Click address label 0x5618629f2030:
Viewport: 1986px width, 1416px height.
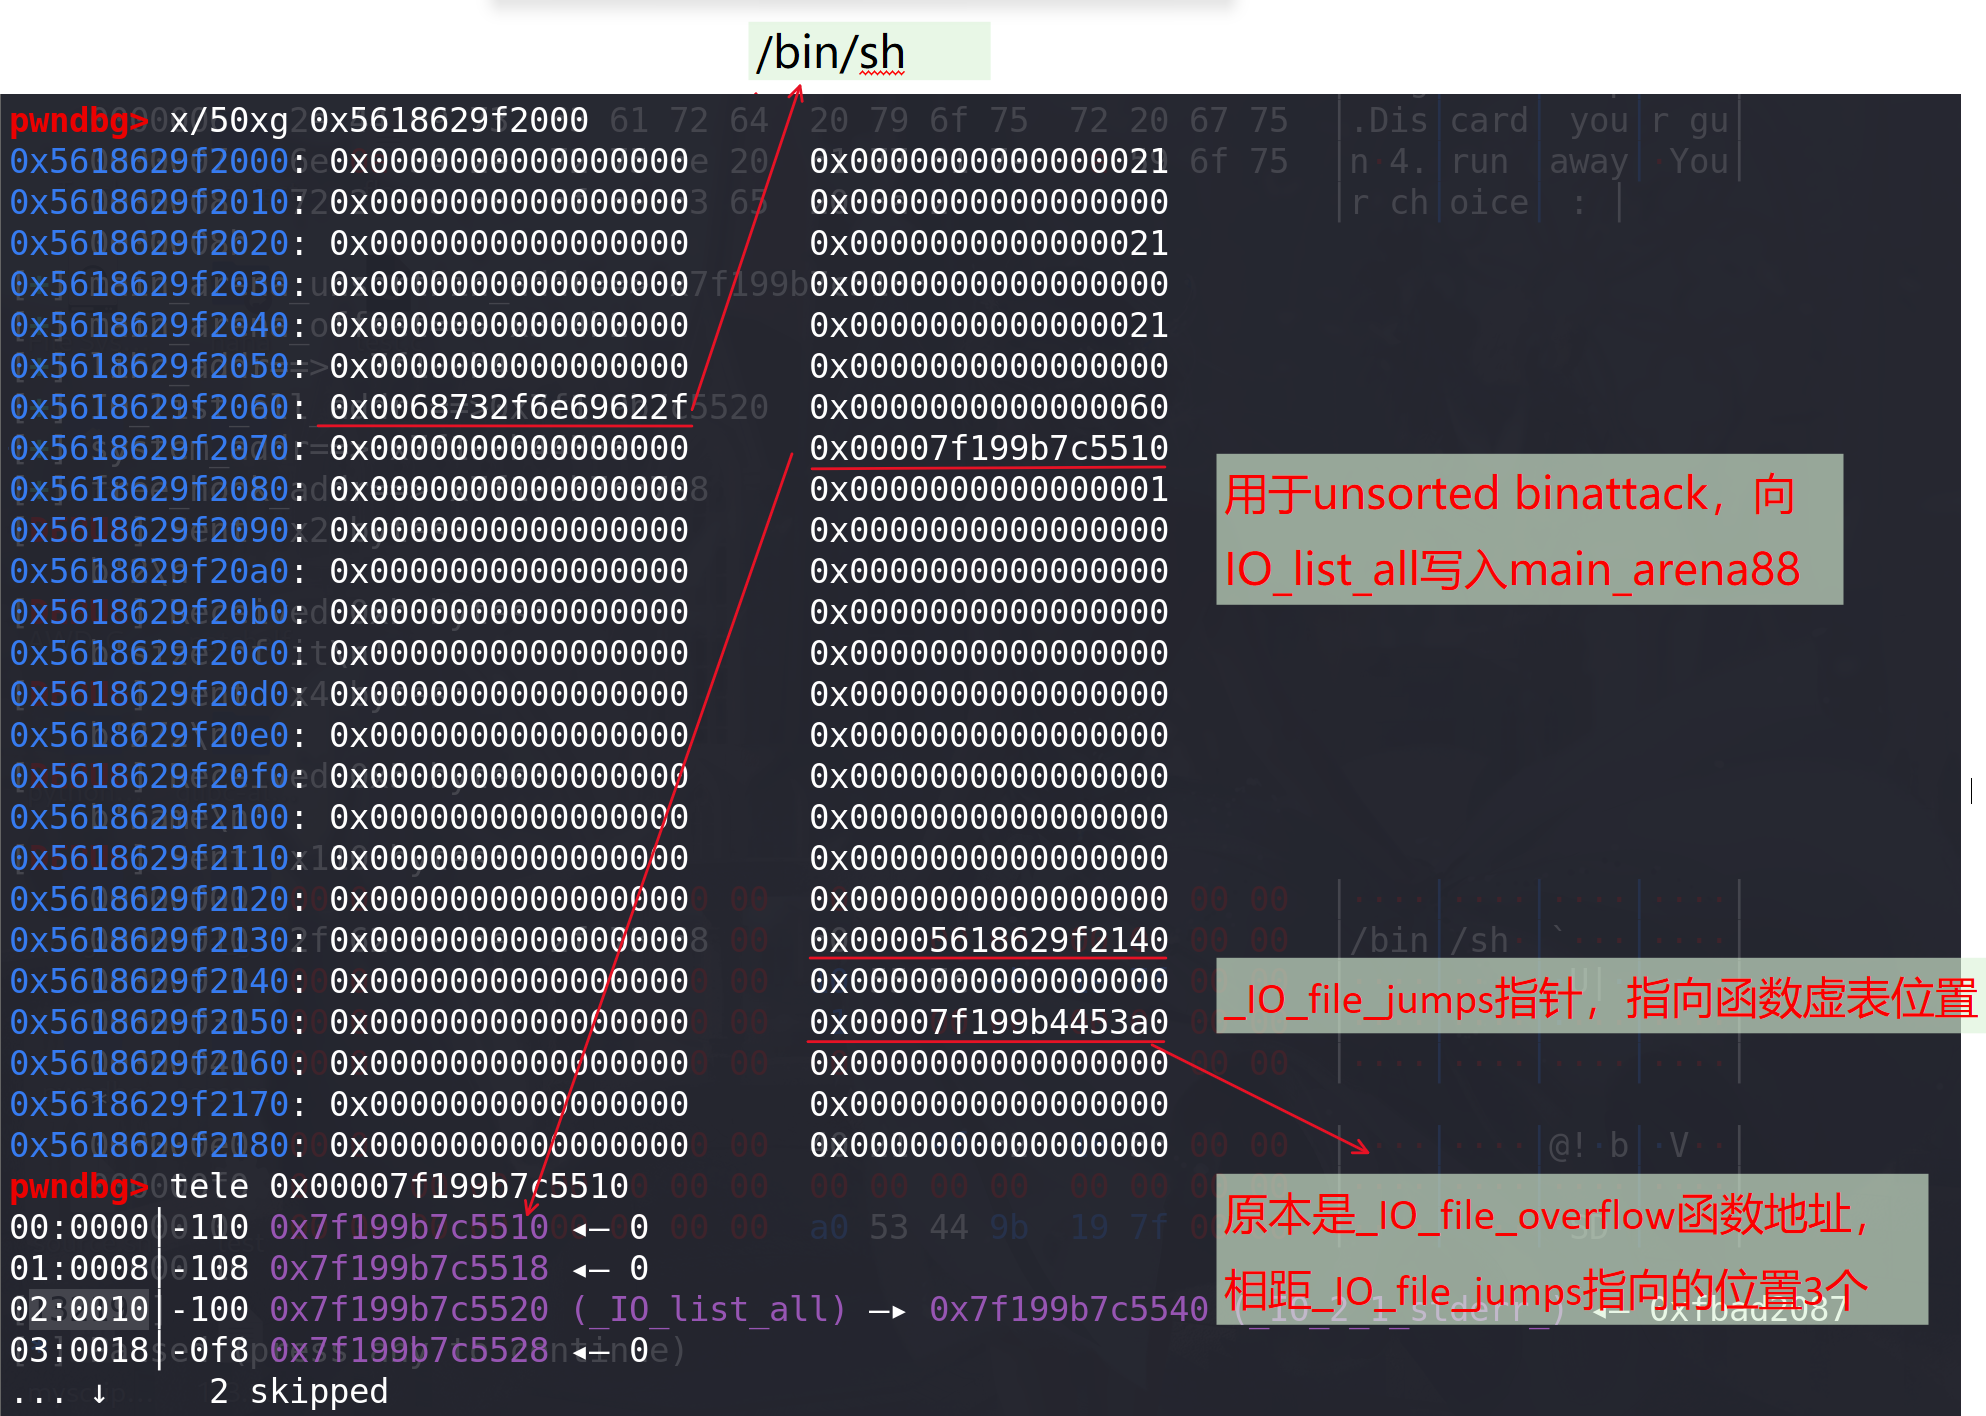point(159,284)
